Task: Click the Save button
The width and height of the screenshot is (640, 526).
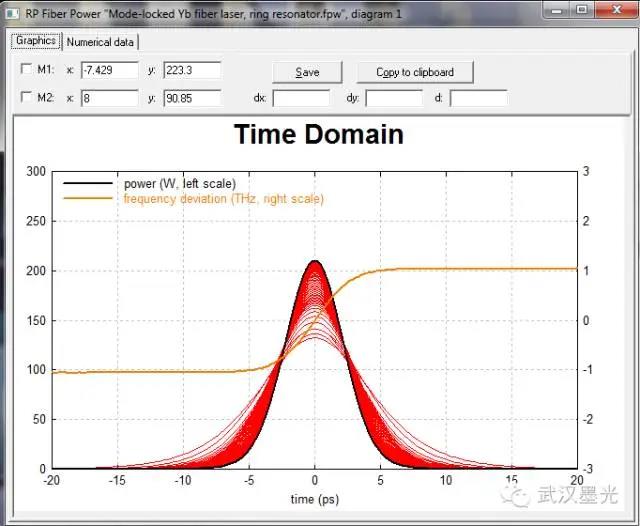Action: [307, 72]
